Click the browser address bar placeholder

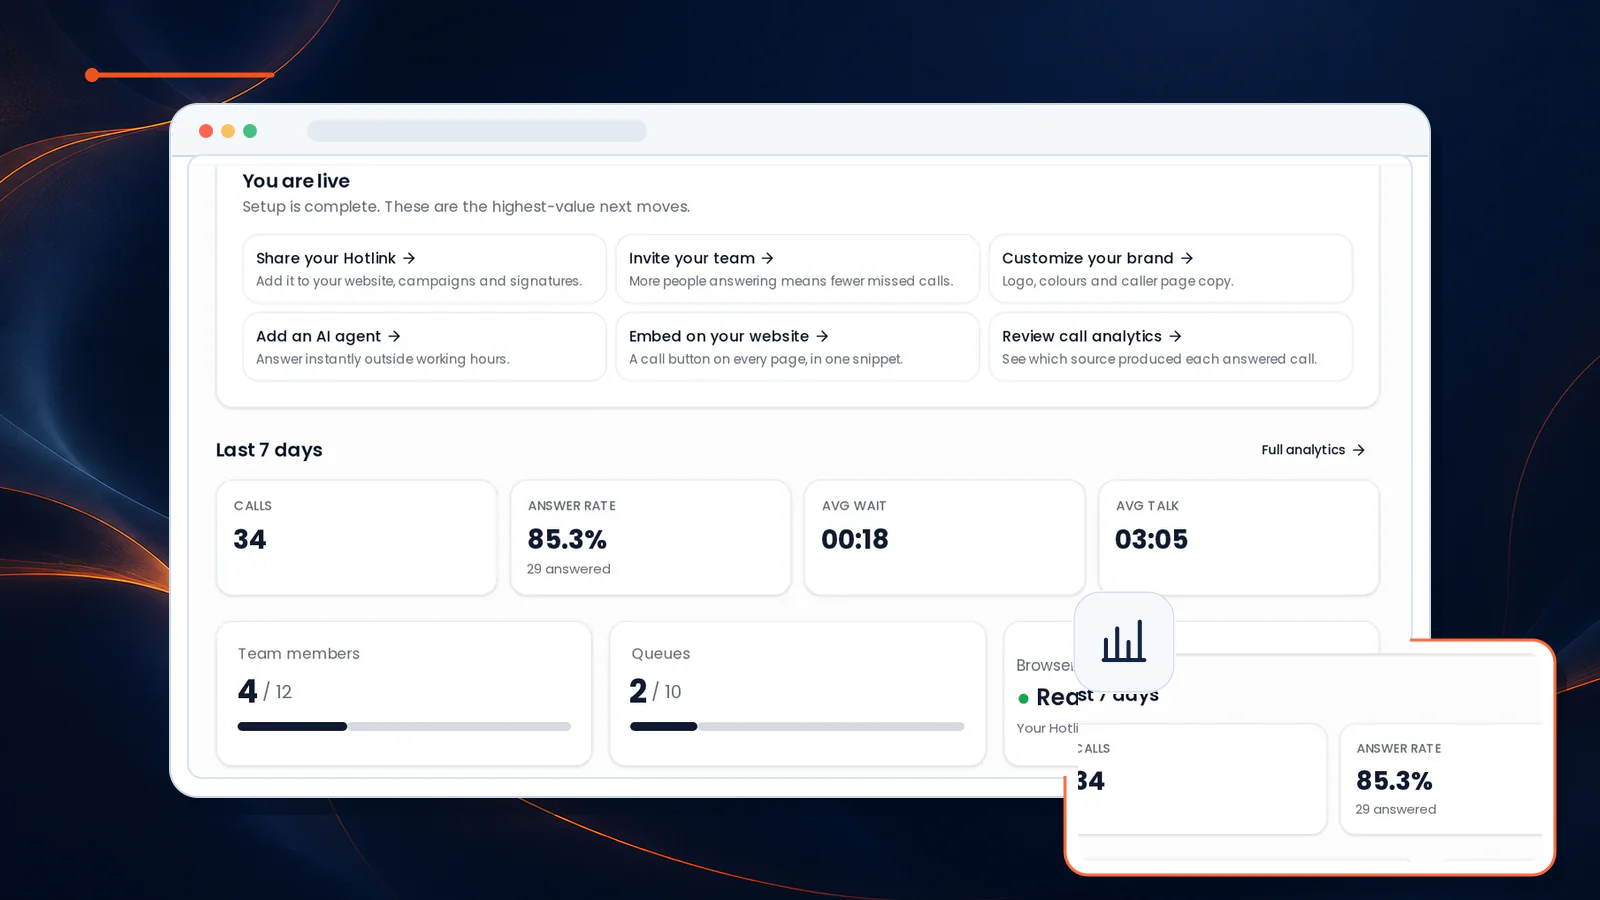coord(477,131)
